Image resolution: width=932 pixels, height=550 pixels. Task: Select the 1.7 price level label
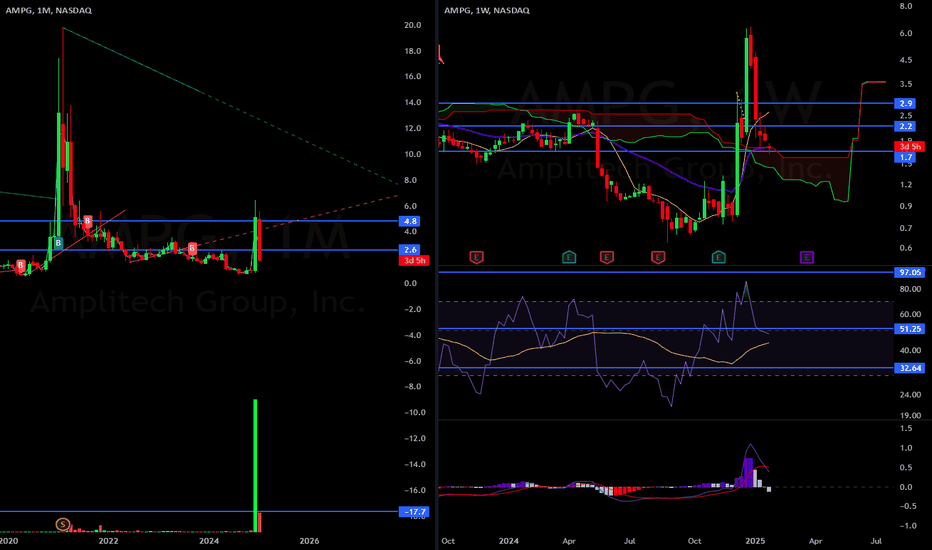(x=905, y=158)
